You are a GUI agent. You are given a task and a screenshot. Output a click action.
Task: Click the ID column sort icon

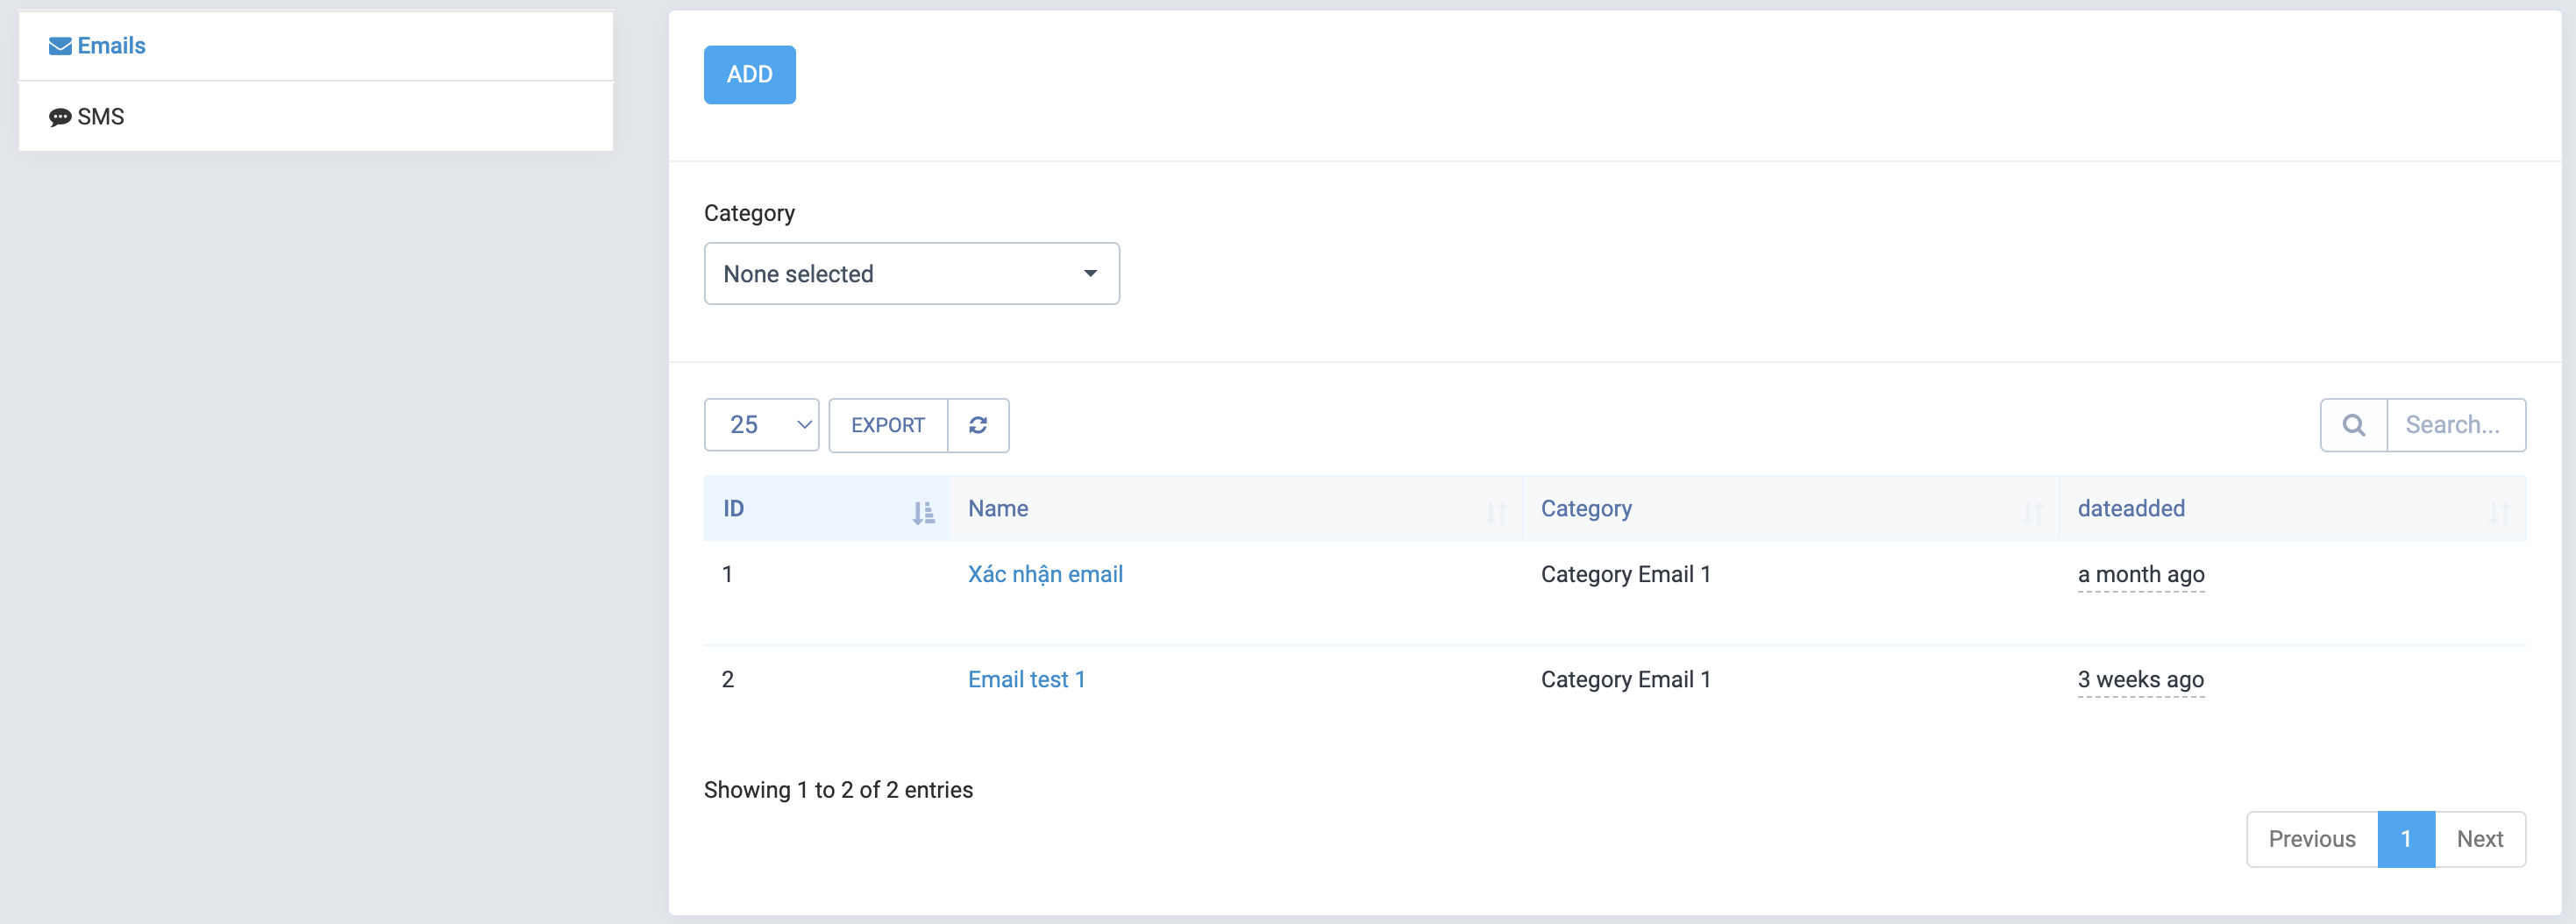point(922,512)
